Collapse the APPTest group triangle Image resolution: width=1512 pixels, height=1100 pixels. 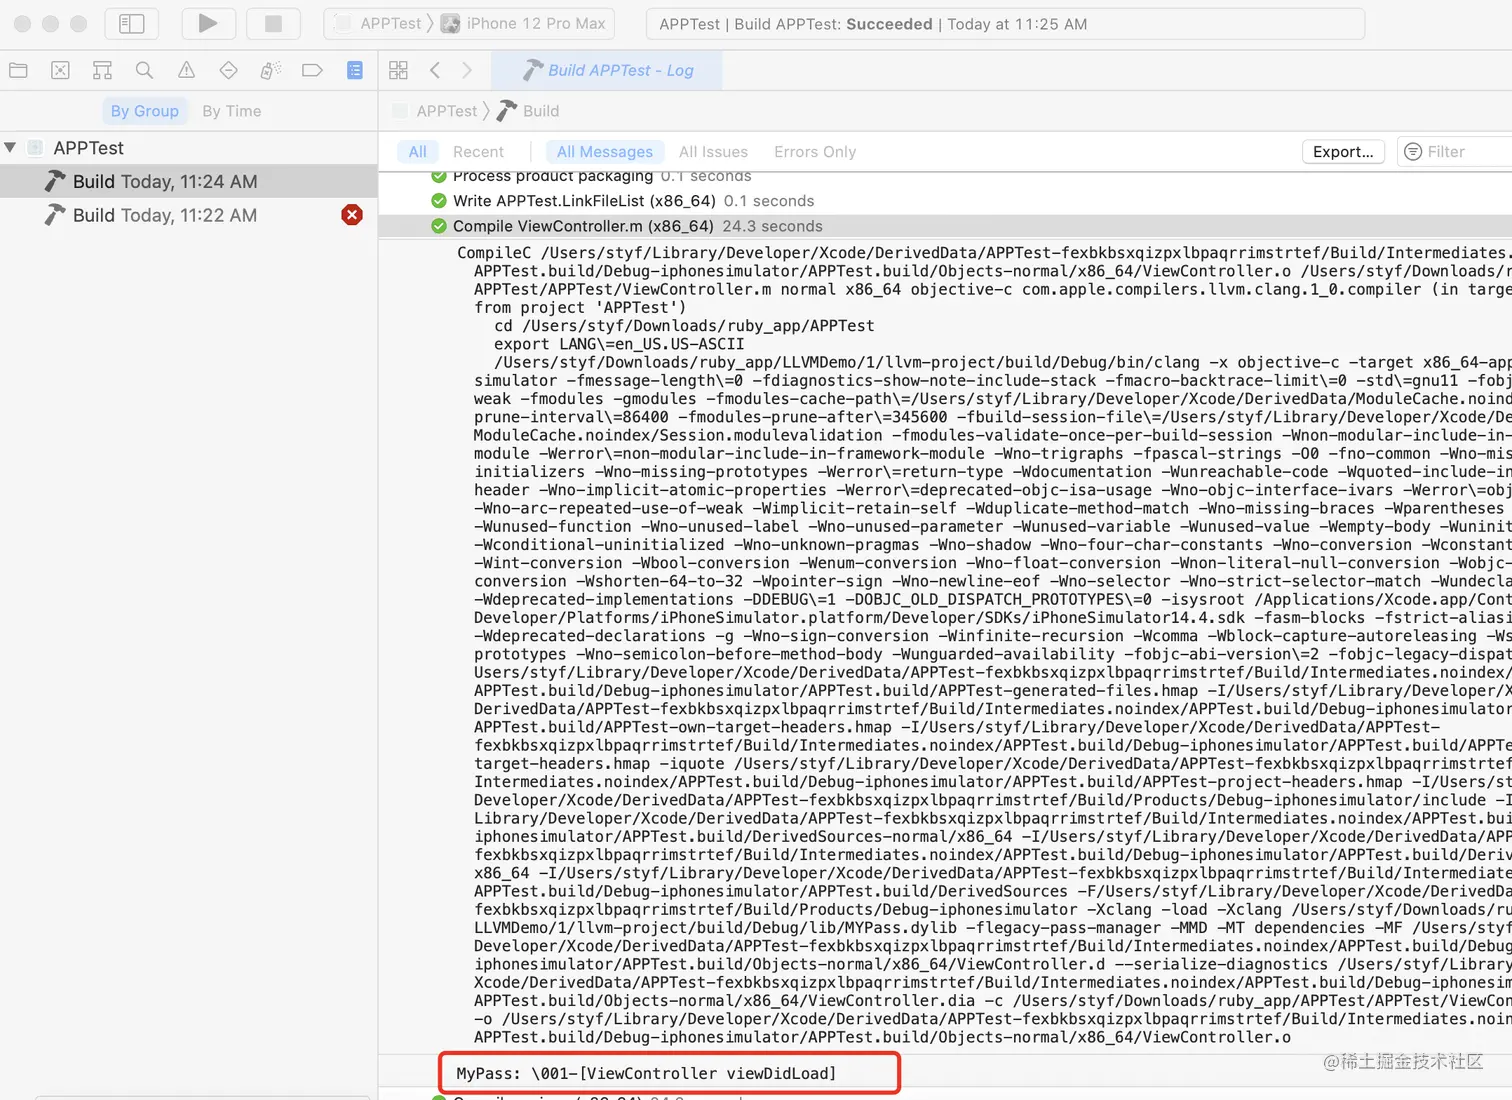[10, 148]
